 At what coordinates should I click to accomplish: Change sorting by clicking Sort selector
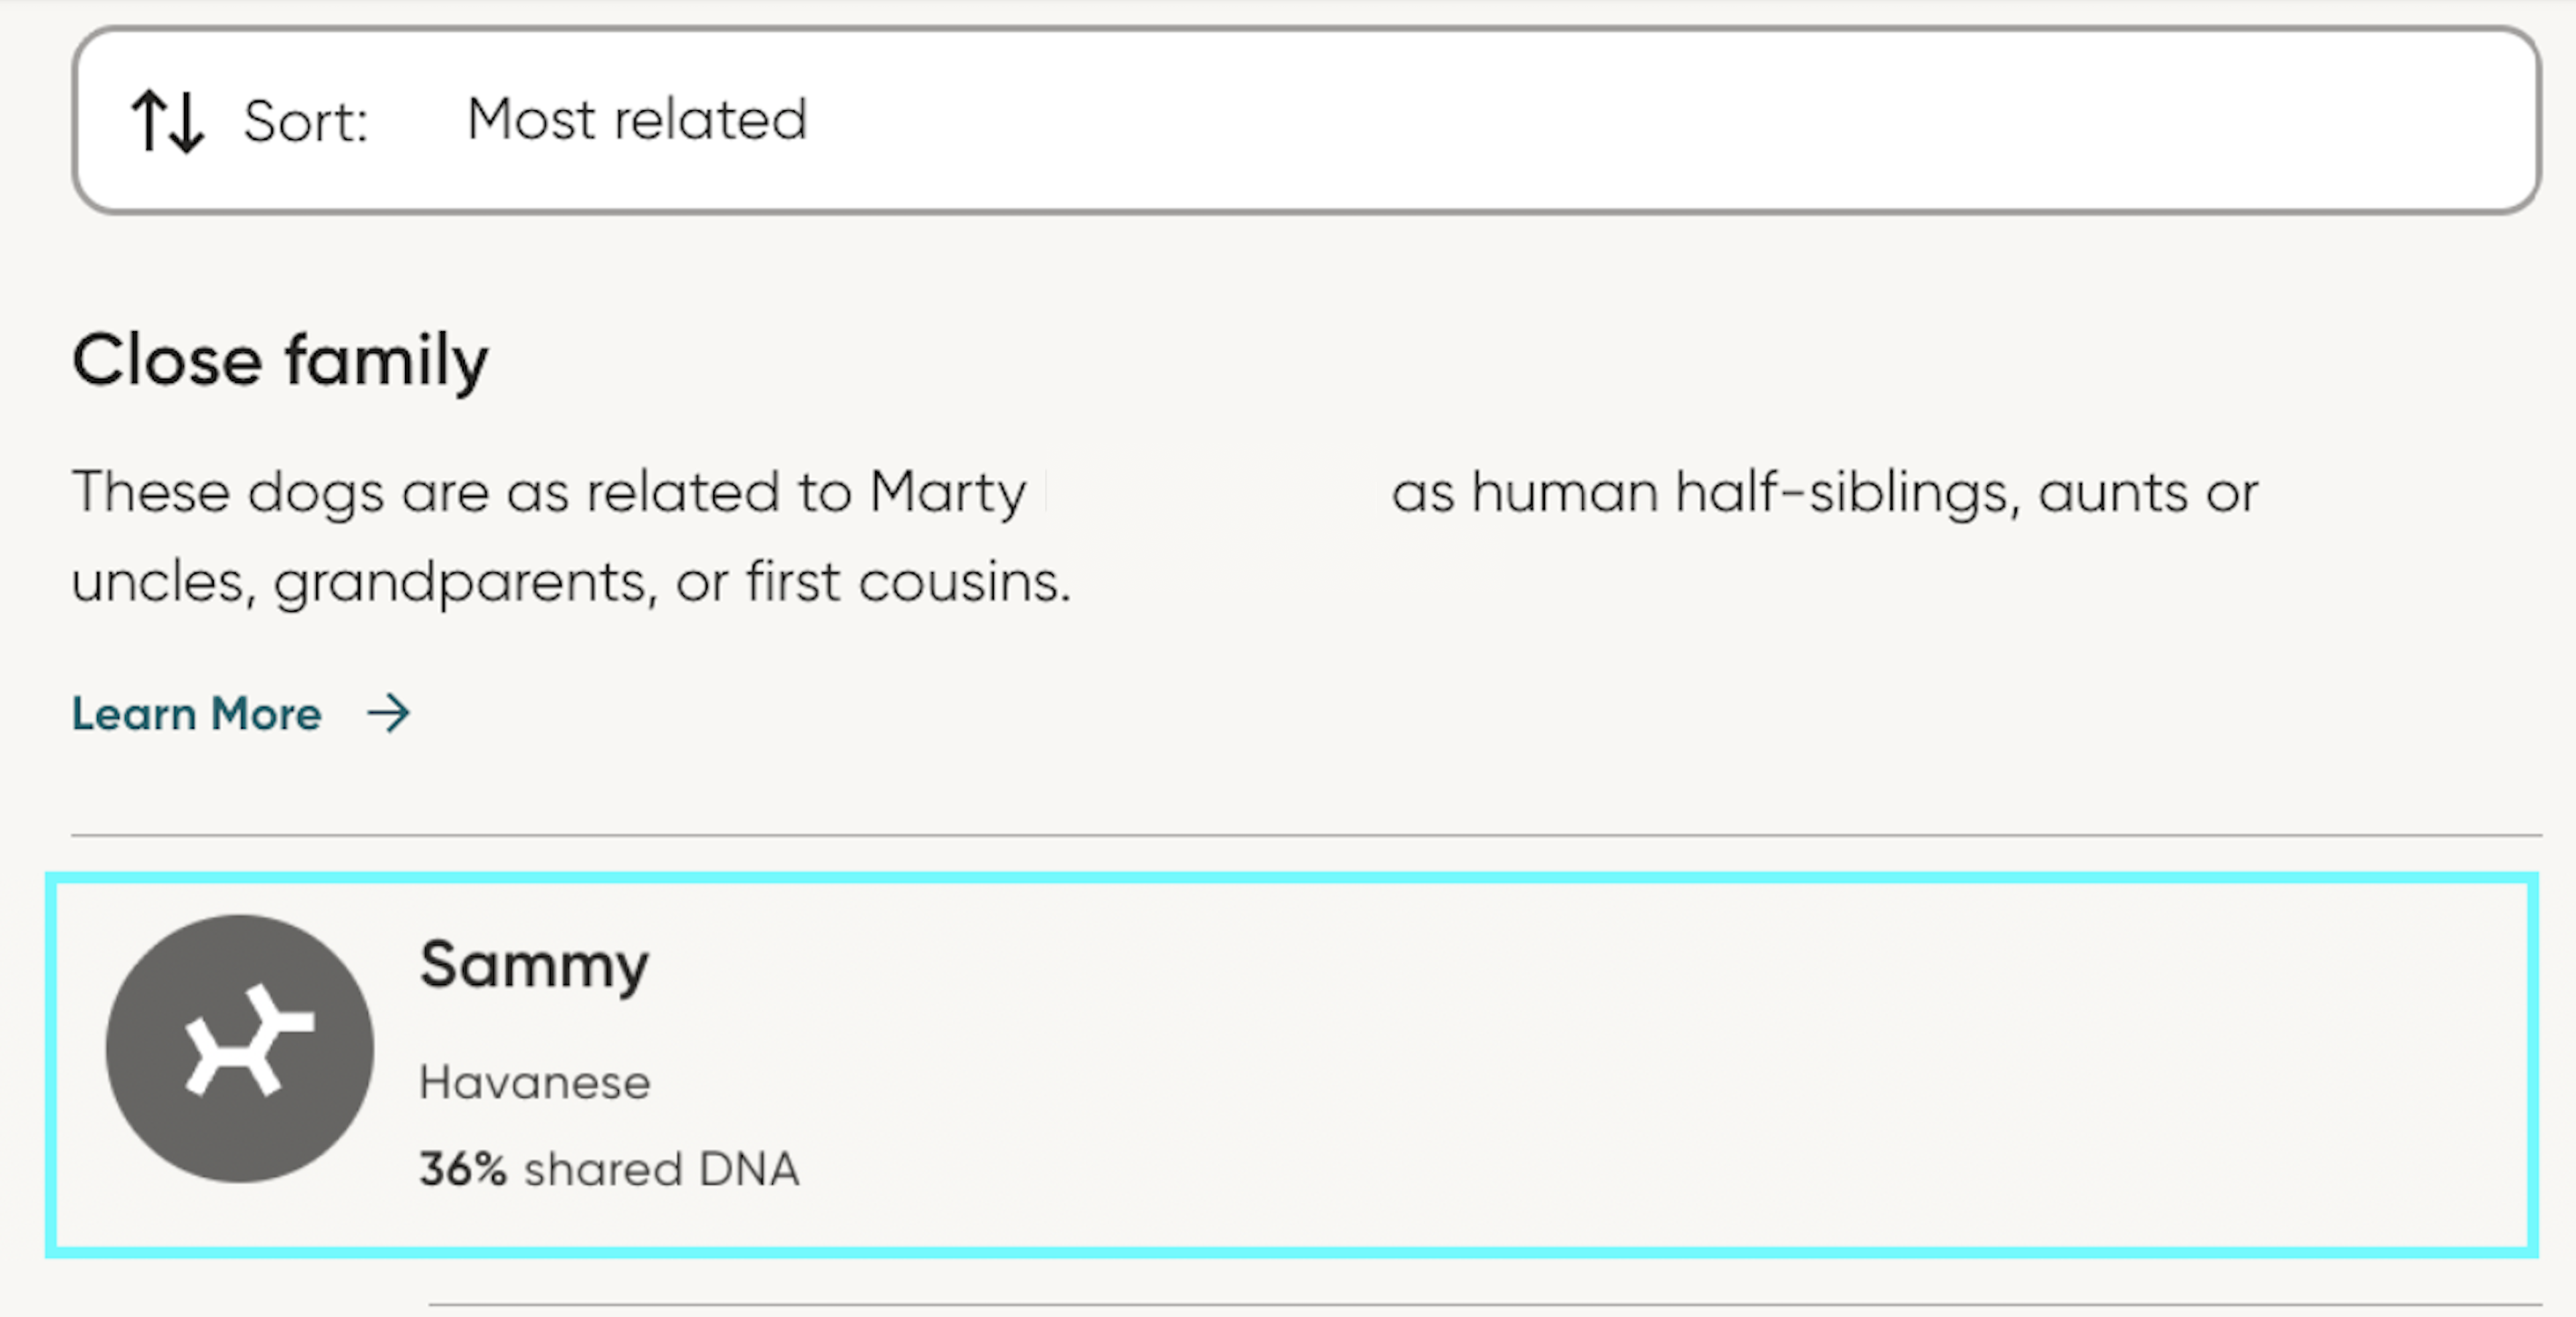pyautogui.click(x=637, y=120)
